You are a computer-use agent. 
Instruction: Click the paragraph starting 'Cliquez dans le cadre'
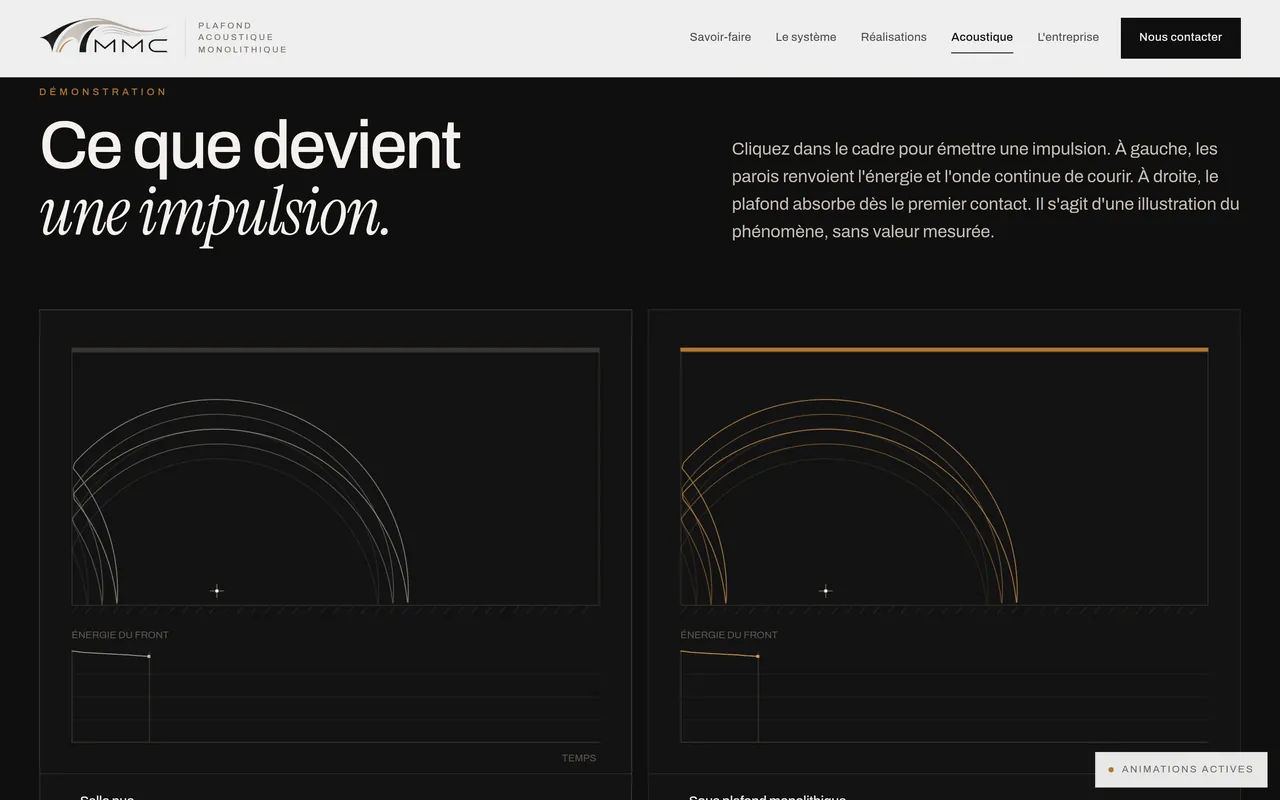[986, 190]
